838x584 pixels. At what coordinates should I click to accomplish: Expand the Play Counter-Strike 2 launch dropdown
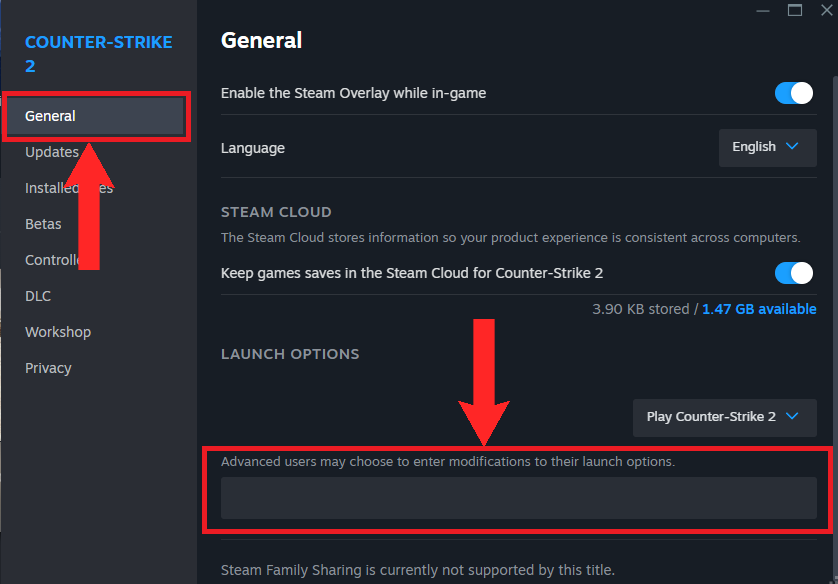pyautogui.click(x=724, y=417)
